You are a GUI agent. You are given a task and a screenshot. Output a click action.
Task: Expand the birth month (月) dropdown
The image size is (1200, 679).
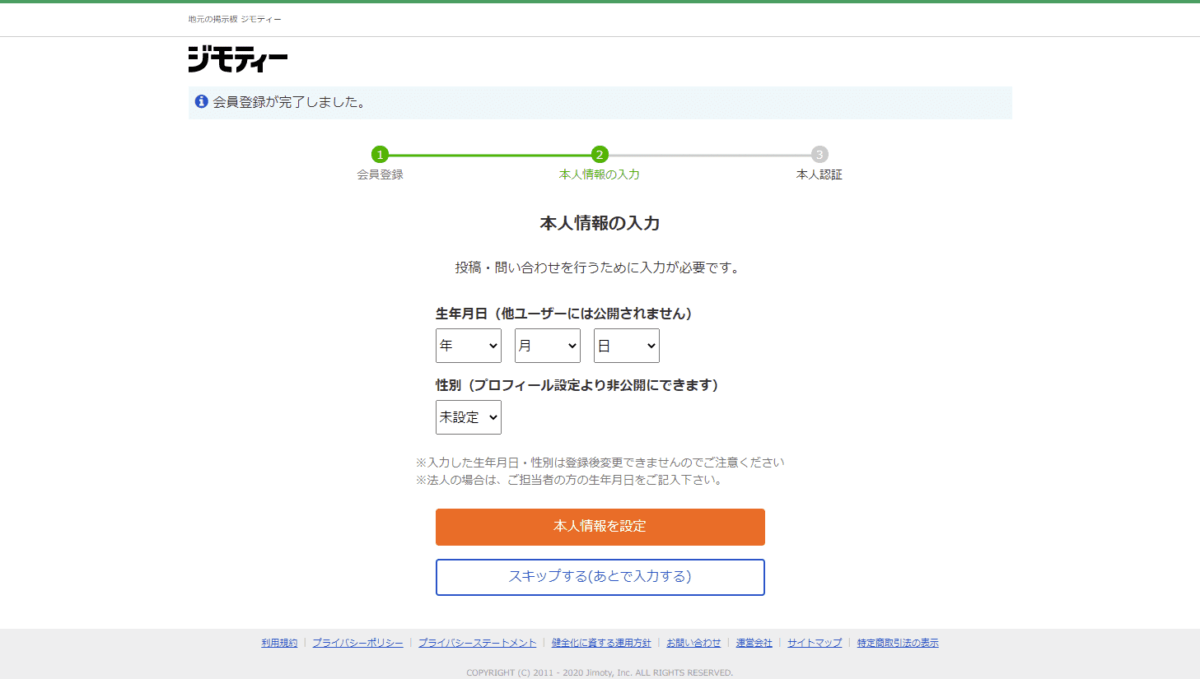pos(547,345)
